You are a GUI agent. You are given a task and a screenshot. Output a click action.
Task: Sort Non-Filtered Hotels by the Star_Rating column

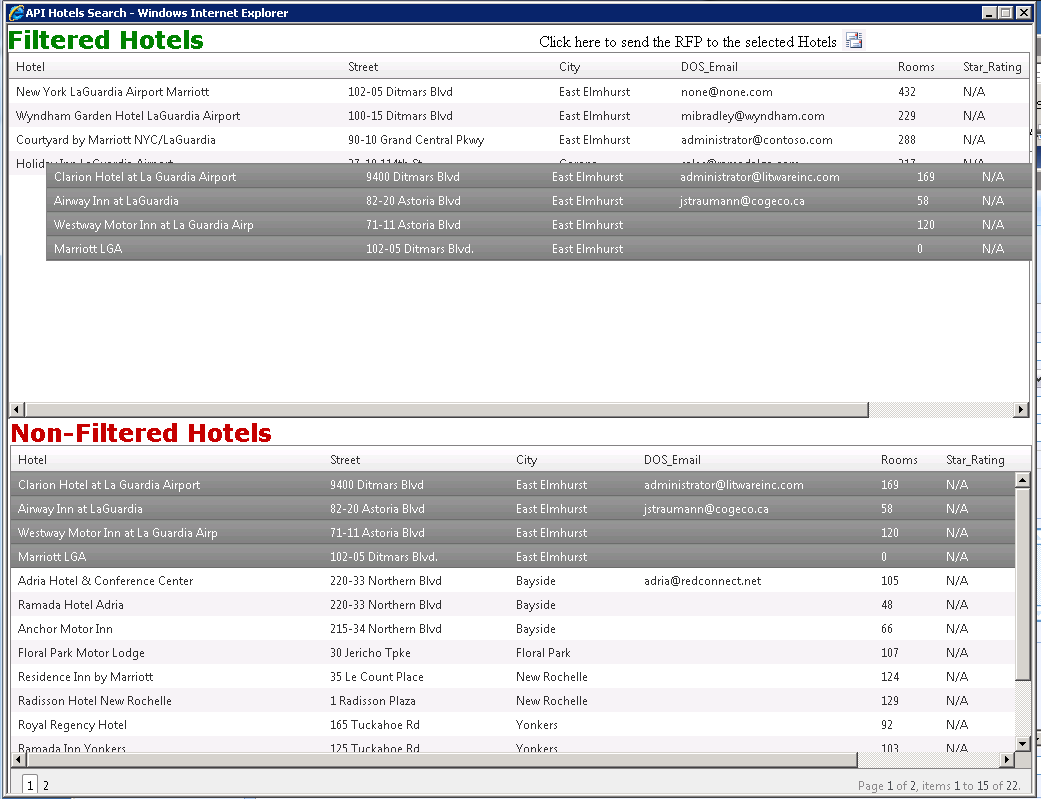pos(975,460)
